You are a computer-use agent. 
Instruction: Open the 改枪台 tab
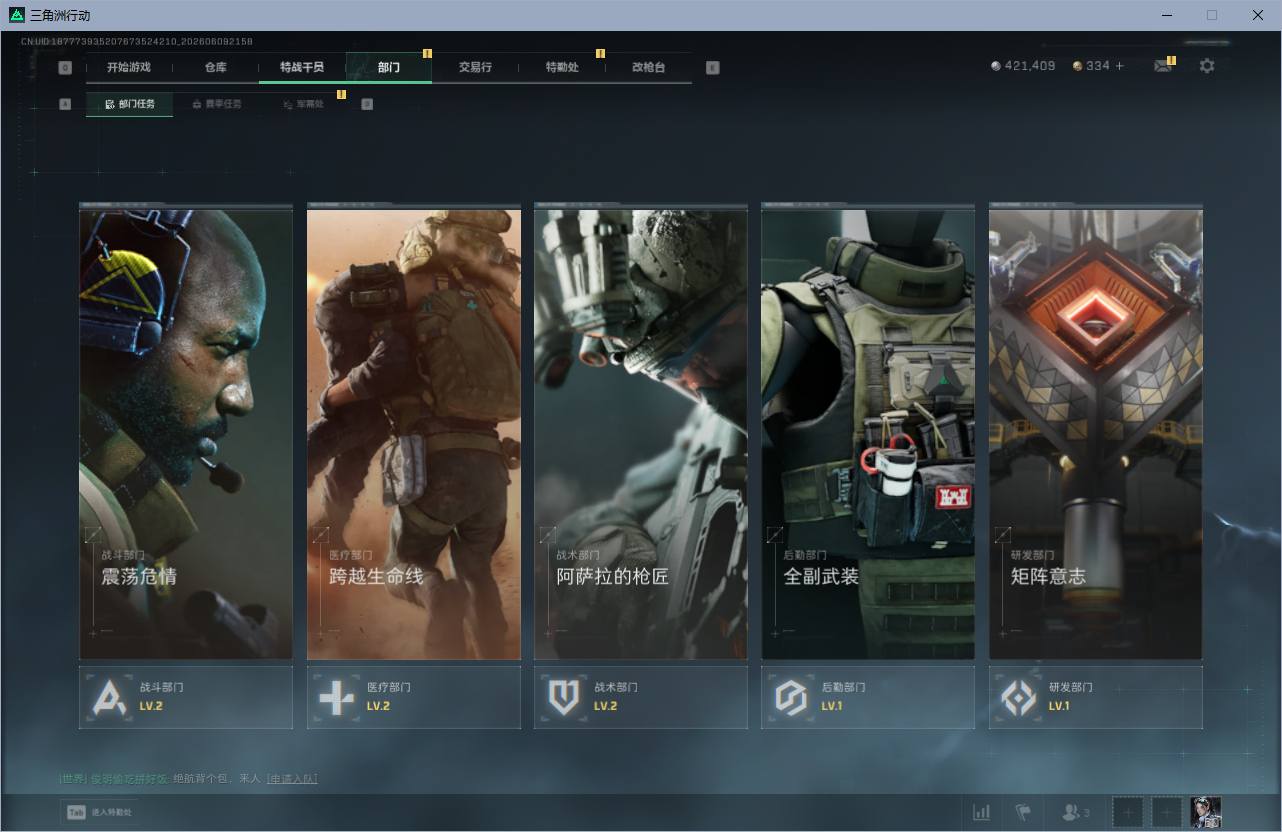648,67
